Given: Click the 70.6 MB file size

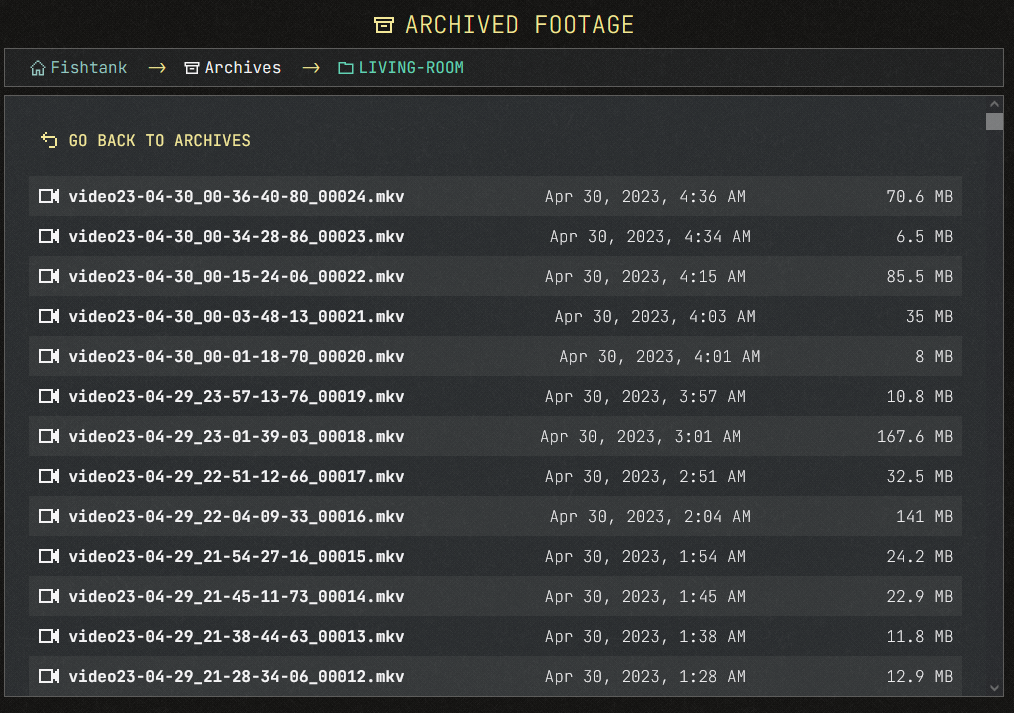Looking at the screenshot, I should click(920, 197).
